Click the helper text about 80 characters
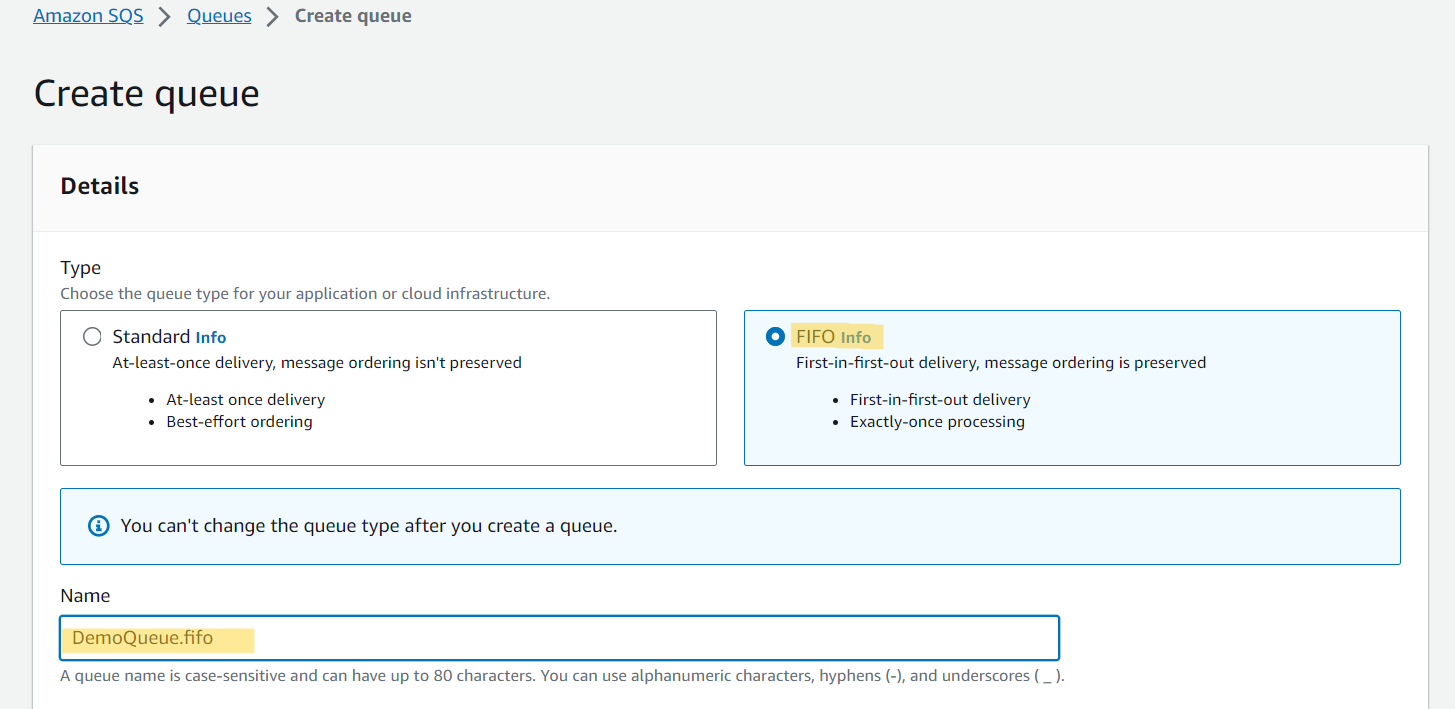 tap(562, 676)
